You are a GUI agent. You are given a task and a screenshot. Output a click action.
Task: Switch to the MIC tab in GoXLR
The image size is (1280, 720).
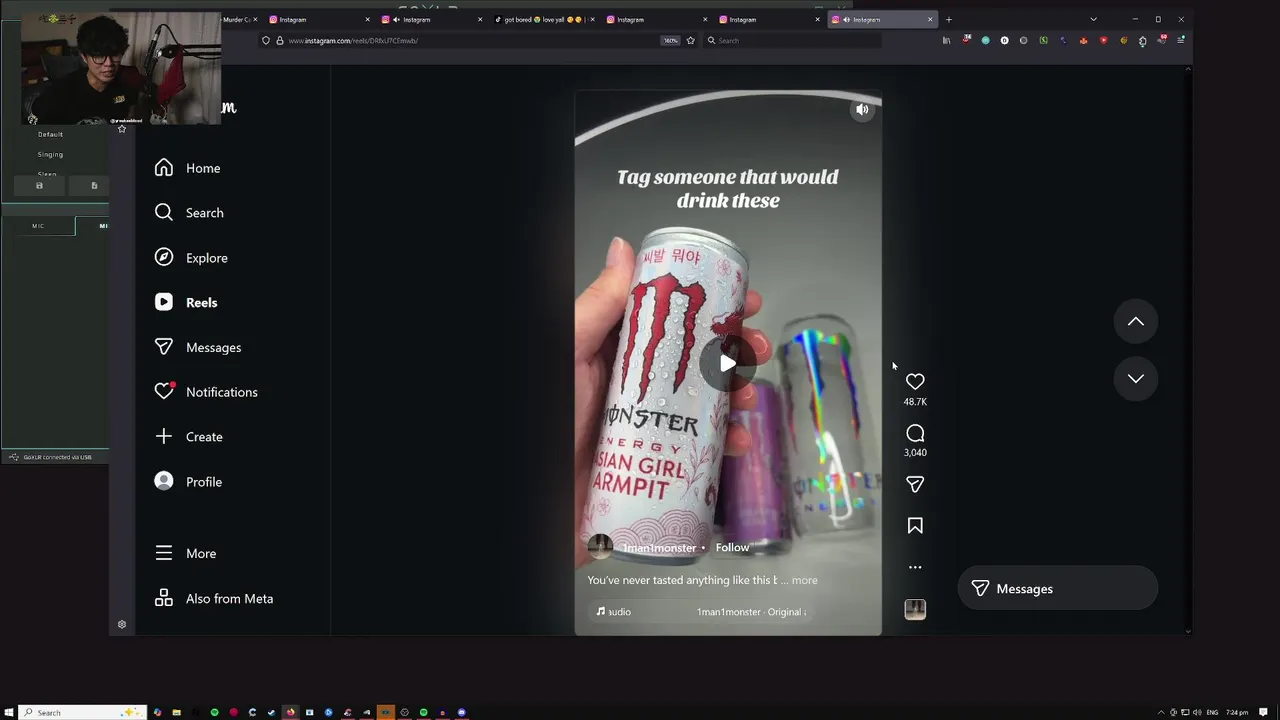[38, 226]
